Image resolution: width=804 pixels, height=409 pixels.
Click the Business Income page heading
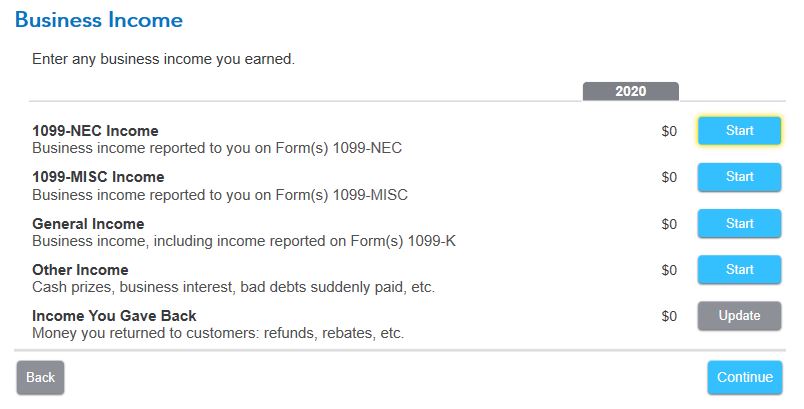tap(99, 20)
